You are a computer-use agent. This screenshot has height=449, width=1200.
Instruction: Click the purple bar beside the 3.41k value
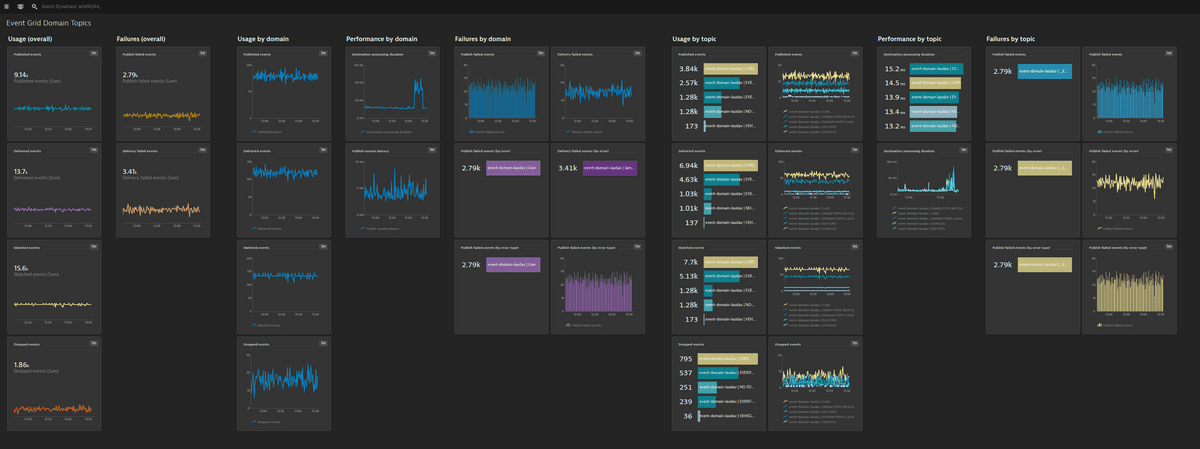[609, 167]
